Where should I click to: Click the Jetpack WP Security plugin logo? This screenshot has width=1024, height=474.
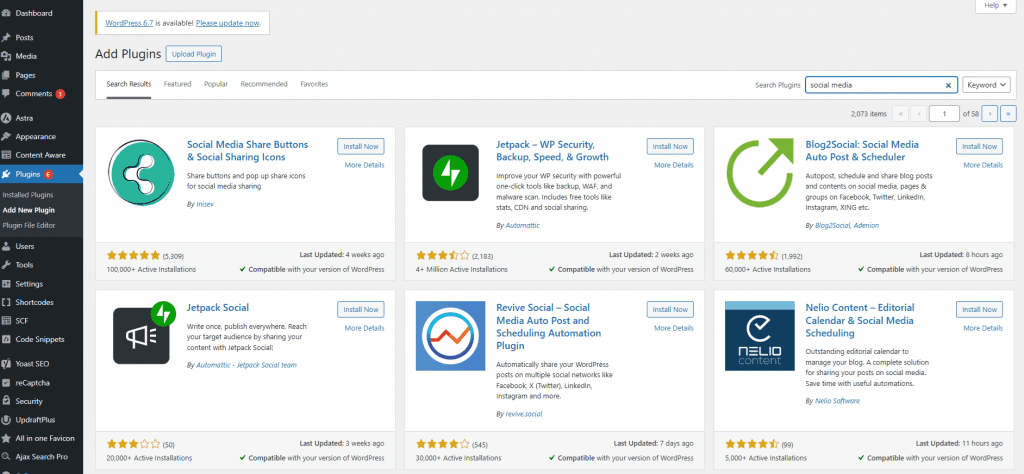[450, 172]
